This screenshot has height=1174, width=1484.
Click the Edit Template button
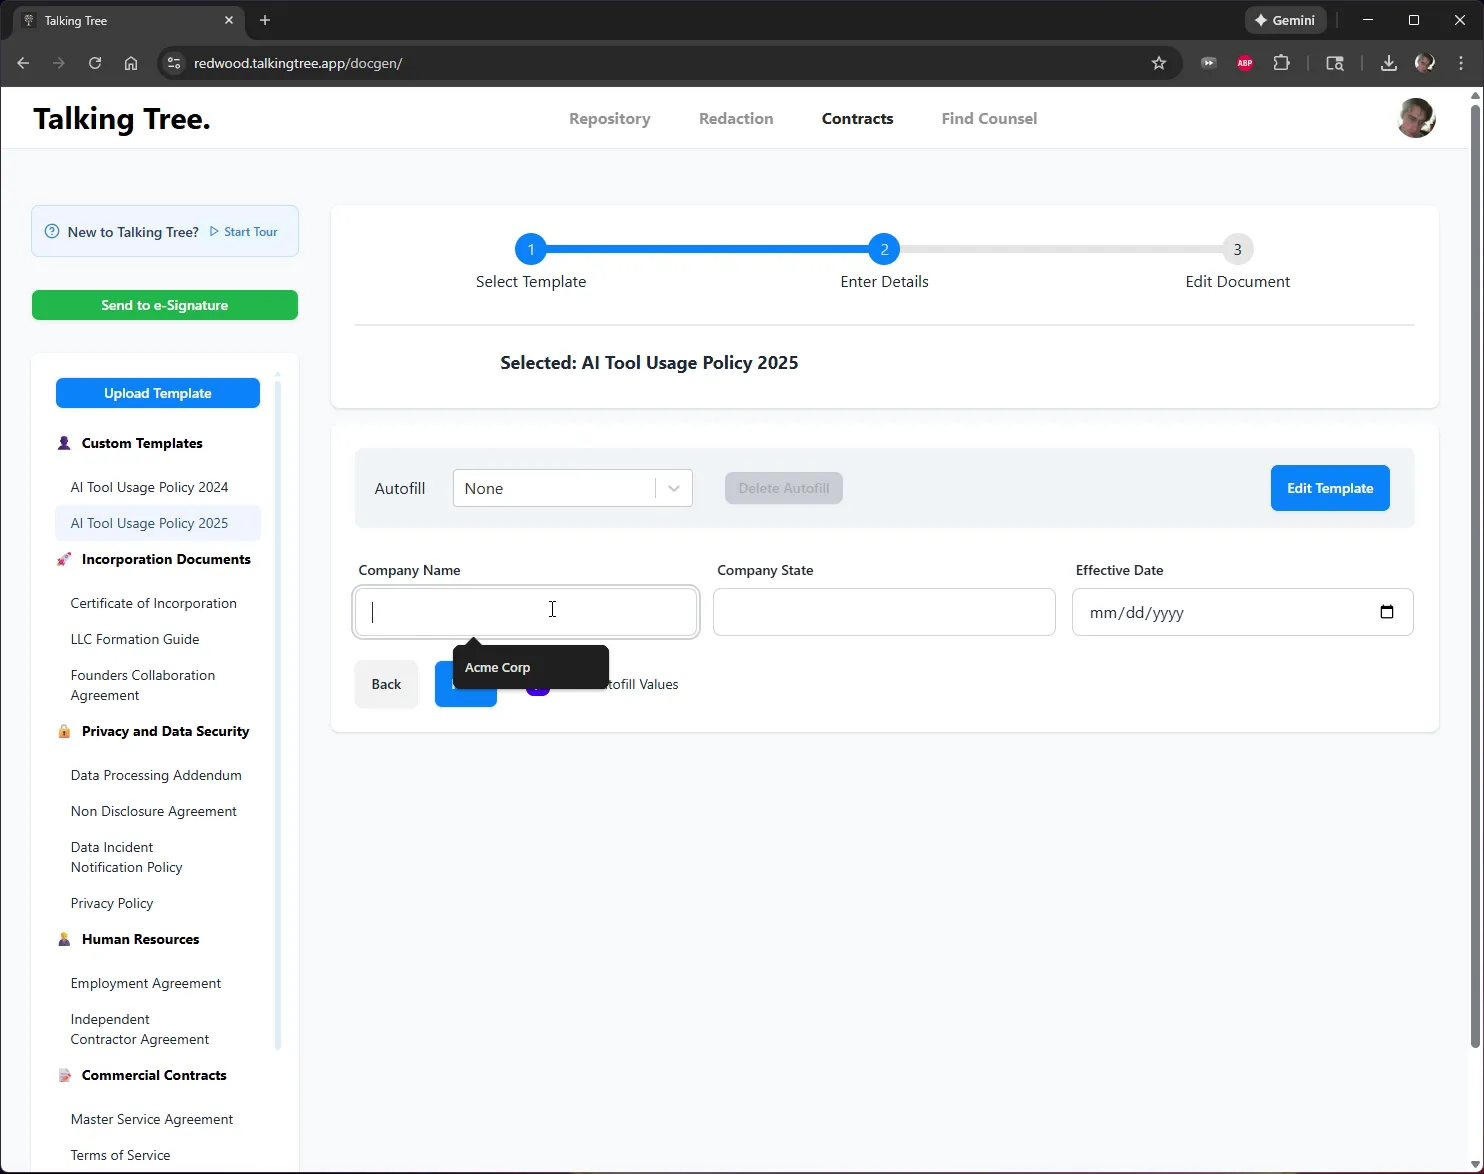(1330, 488)
